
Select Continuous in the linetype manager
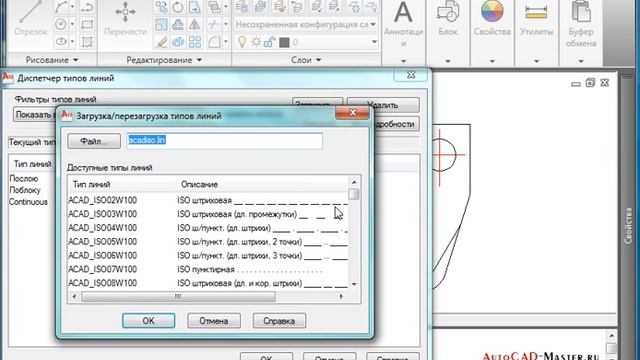[28, 202]
